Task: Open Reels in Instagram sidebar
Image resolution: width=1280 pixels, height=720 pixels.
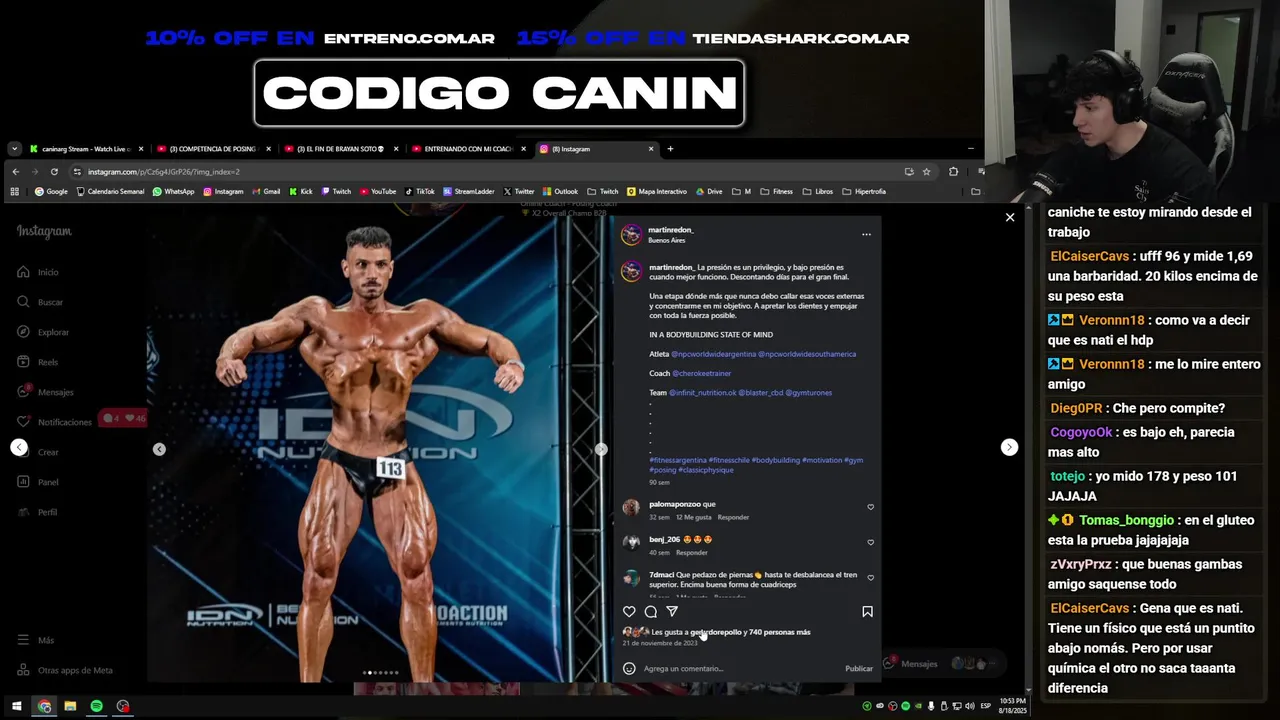Action: point(37,362)
